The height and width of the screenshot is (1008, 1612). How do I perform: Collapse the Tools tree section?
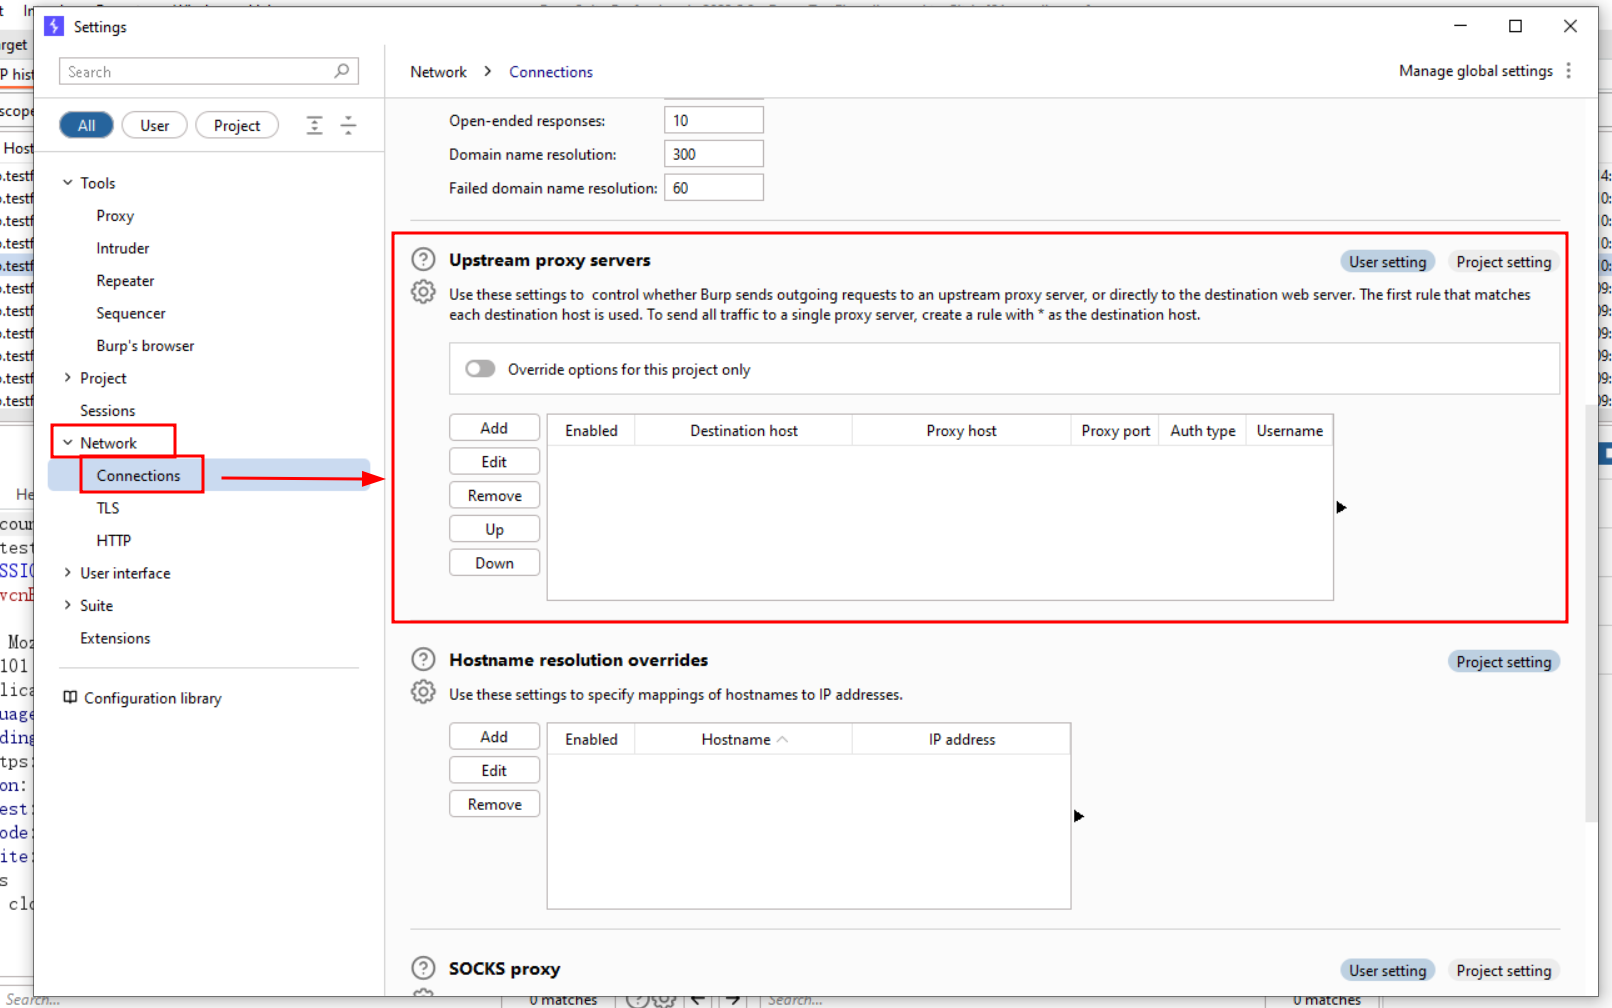(68, 183)
